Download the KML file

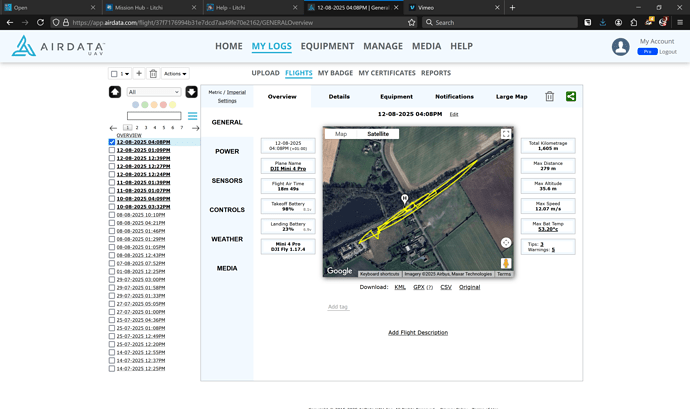(400, 287)
